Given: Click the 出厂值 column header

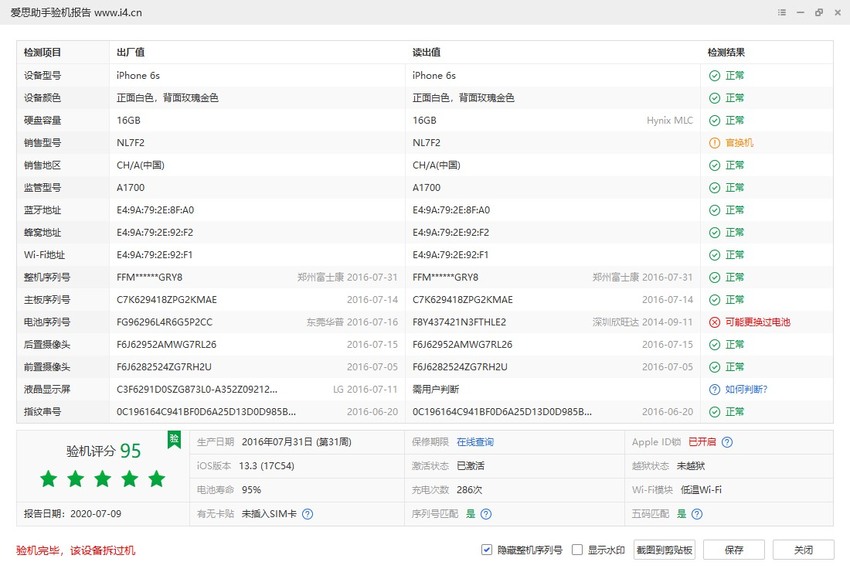Looking at the screenshot, I should (x=131, y=53).
